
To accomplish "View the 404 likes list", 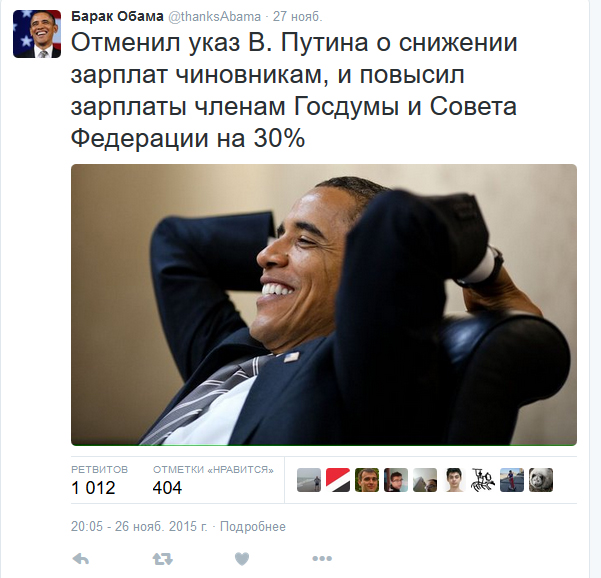I will [x=213, y=481].
